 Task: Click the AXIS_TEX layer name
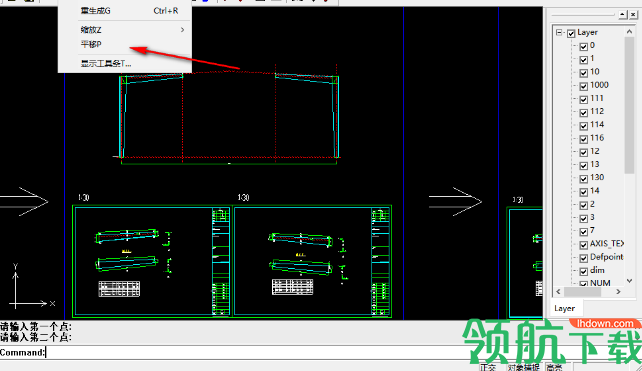click(x=607, y=244)
